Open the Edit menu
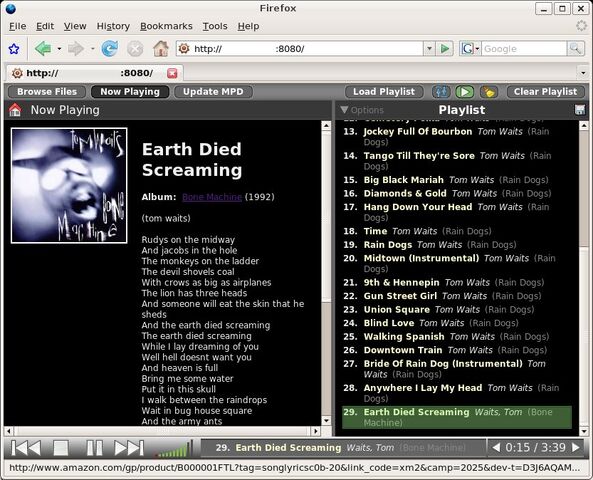Viewport: 593px width, 480px height. click(x=45, y=26)
